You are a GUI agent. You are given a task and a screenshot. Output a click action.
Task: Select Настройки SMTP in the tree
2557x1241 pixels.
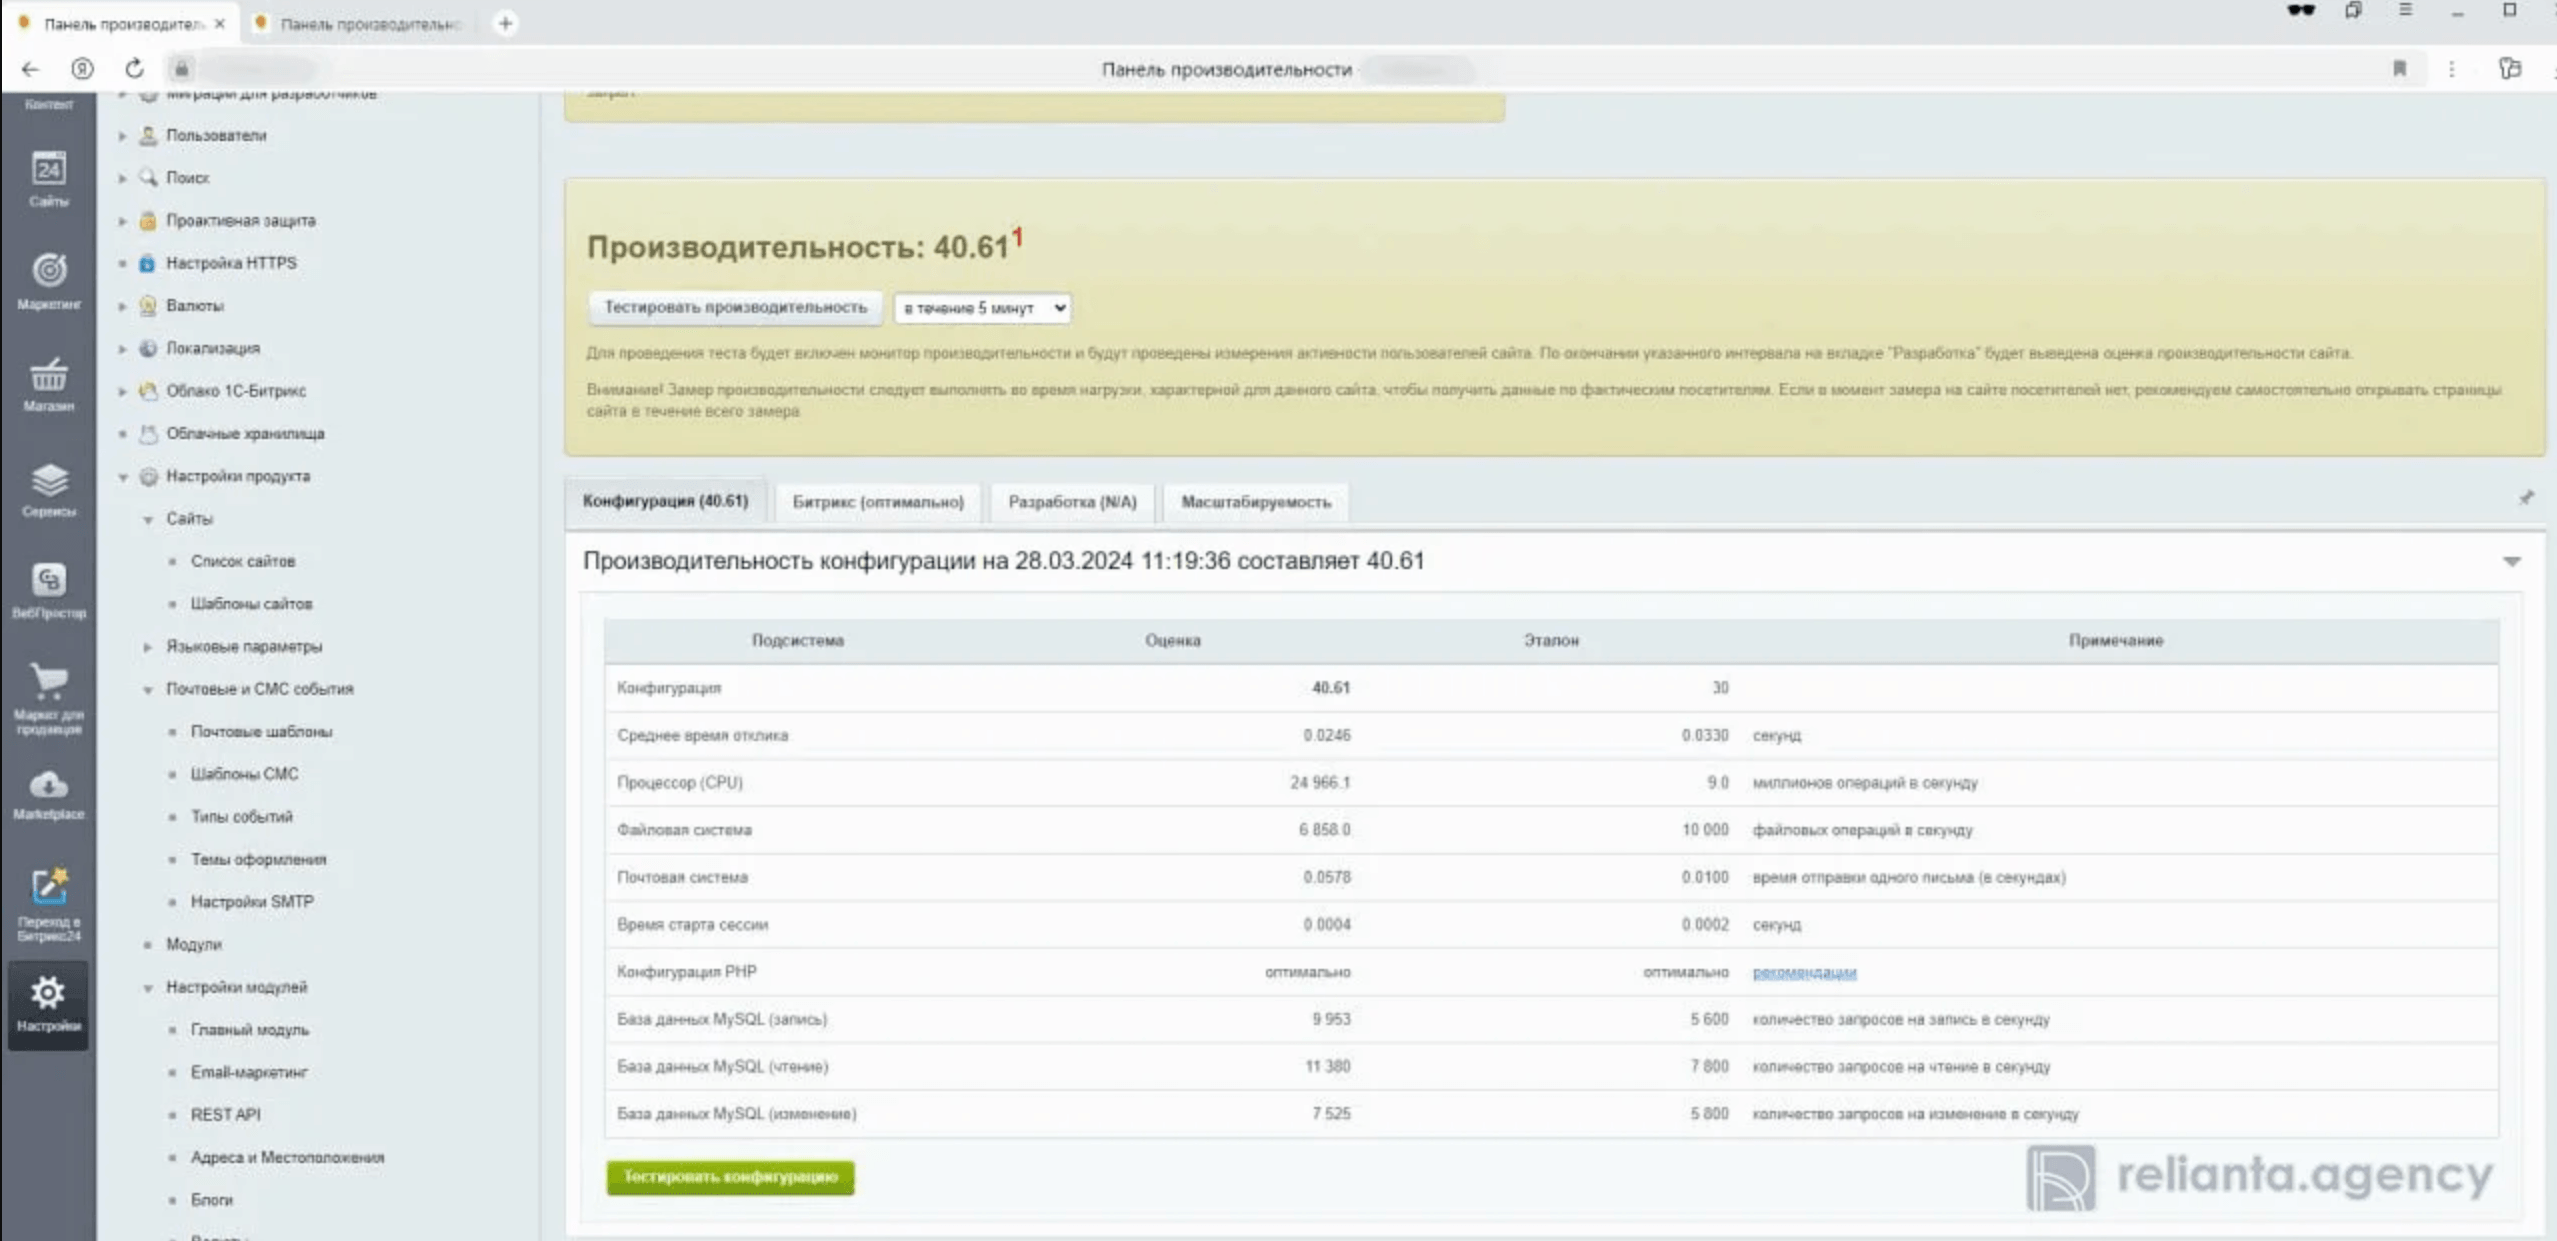pos(252,902)
